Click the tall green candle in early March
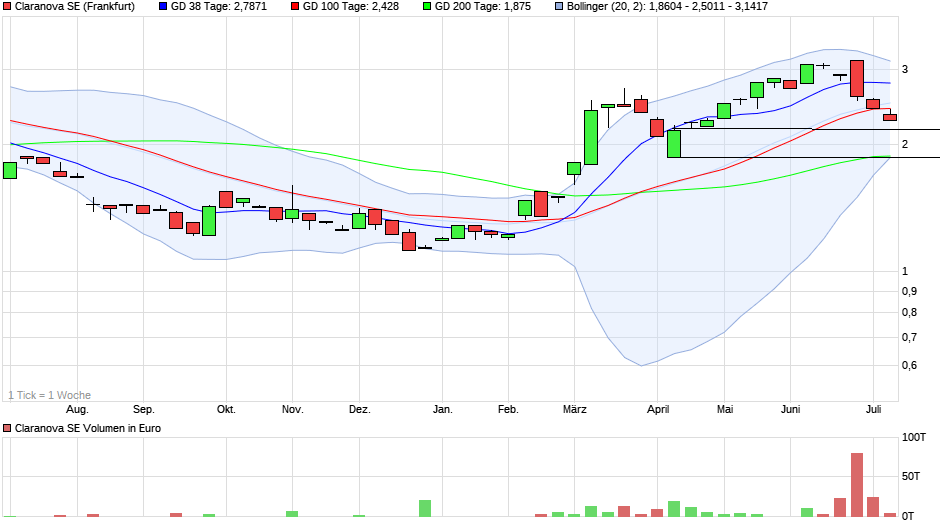Image resolution: width=940 pixels, height=526 pixels. (x=591, y=137)
